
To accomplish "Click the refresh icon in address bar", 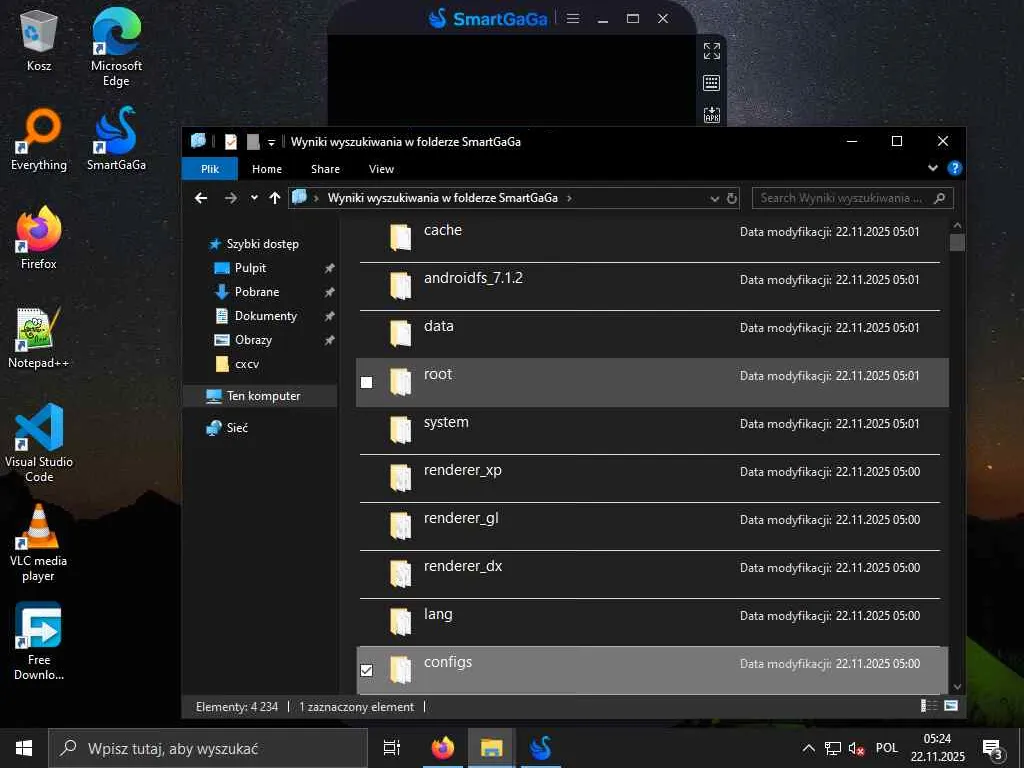I will 732,199.
